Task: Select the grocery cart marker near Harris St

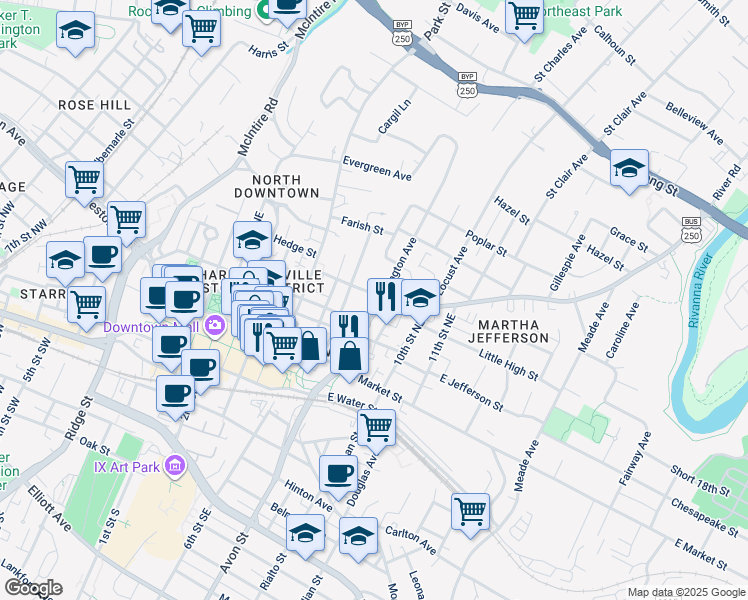Action: coord(202,30)
